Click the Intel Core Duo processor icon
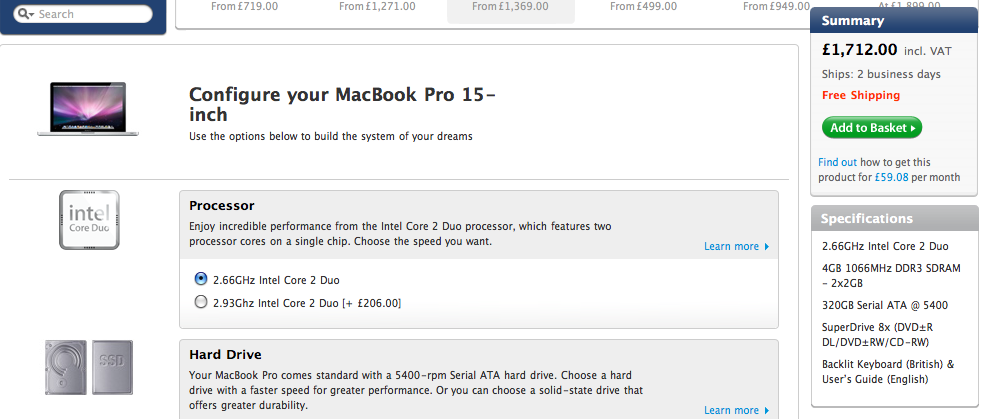982x419 pixels. (x=89, y=220)
